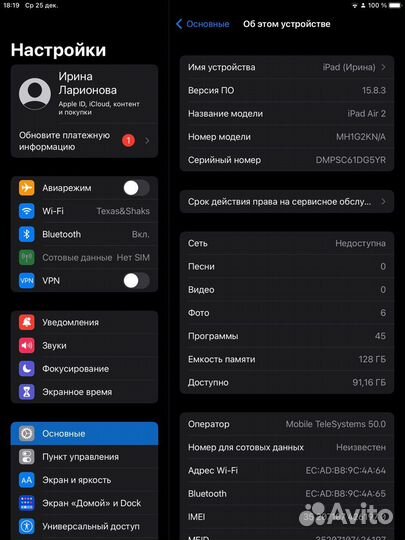Image resolution: width=405 pixels, height=540 pixels.
Task: Open Экран и яркость settings
Action: click(84, 480)
